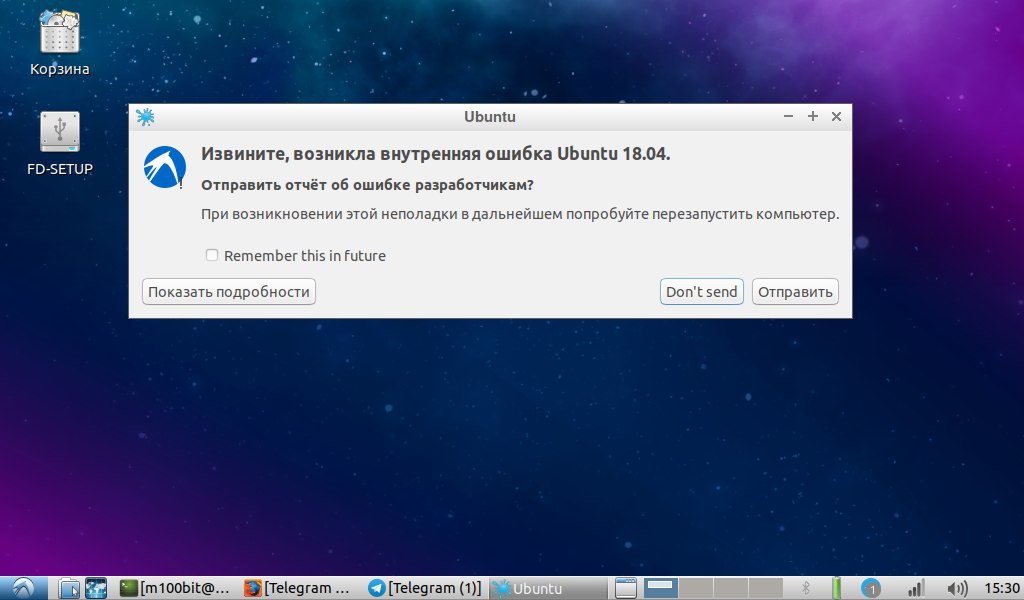This screenshot has width=1024, height=600.
Task: Switch to third virtual desktop in pager
Action: 730,588
